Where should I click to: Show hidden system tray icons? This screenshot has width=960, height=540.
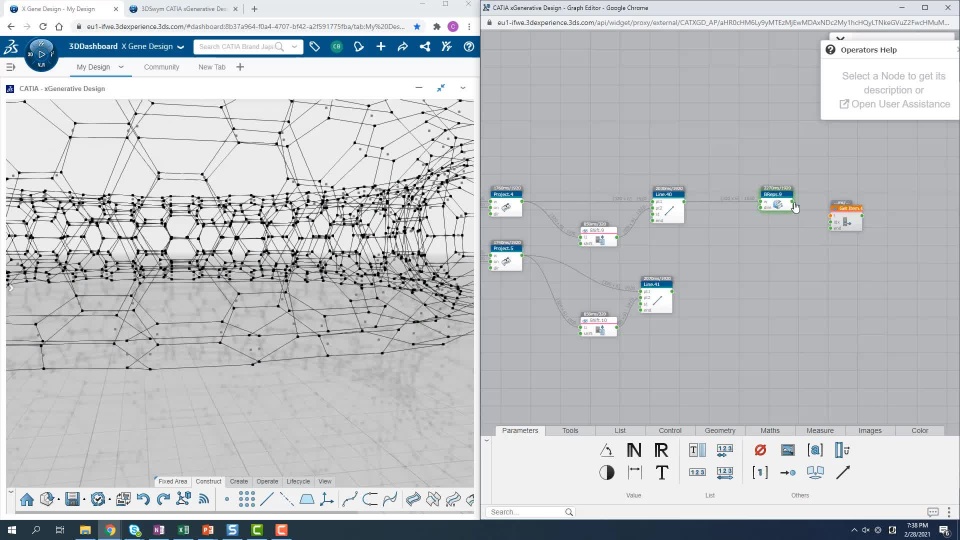coord(854,530)
